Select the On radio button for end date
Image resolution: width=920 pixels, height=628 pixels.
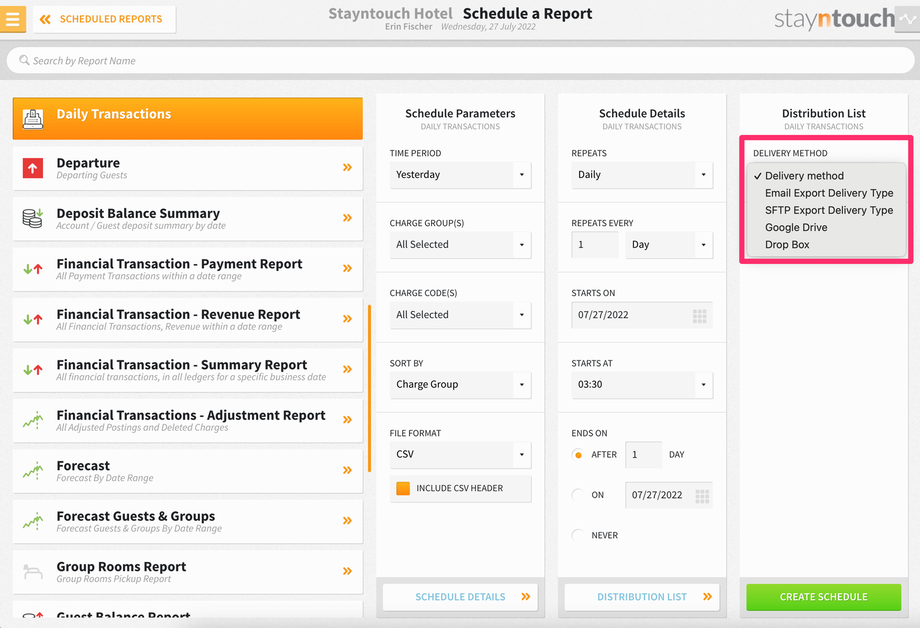(x=578, y=495)
